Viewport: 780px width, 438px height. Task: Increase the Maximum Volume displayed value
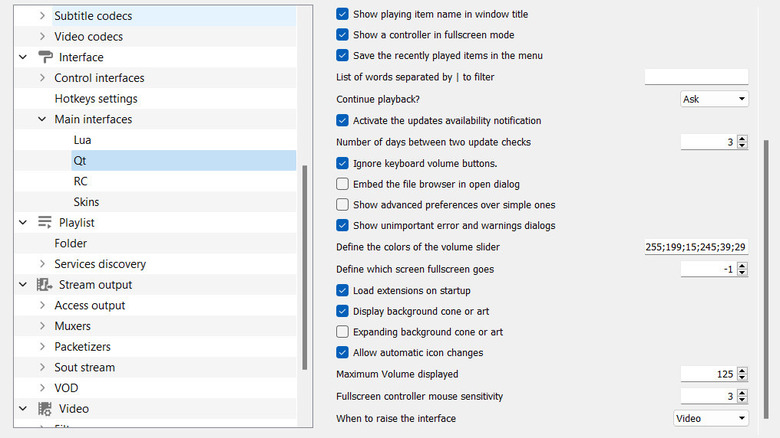[742, 370]
